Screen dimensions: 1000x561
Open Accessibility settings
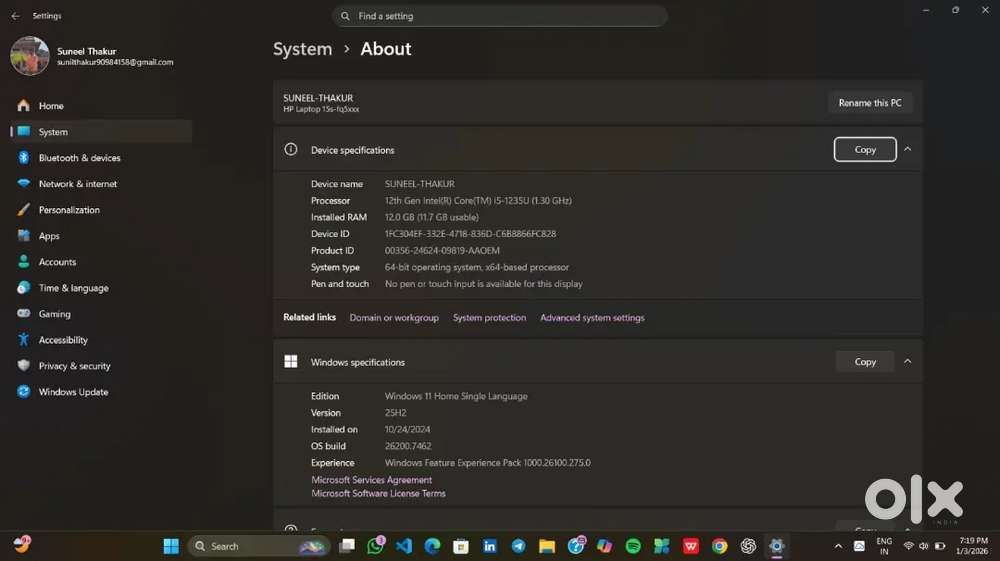pyautogui.click(x=63, y=340)
